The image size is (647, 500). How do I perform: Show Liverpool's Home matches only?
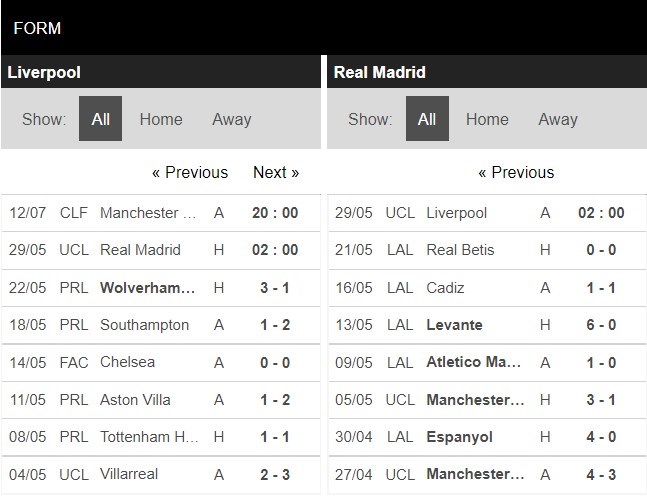tap(161, 119)
